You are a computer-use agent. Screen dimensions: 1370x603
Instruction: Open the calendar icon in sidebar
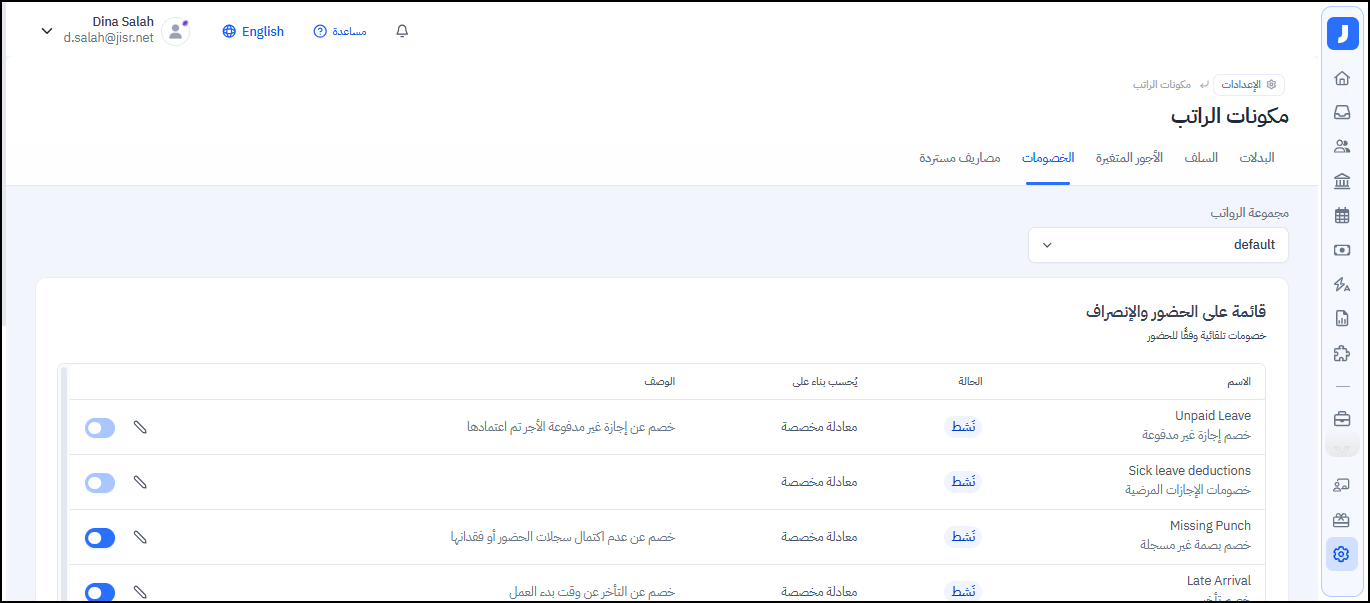click(1342, 215)
